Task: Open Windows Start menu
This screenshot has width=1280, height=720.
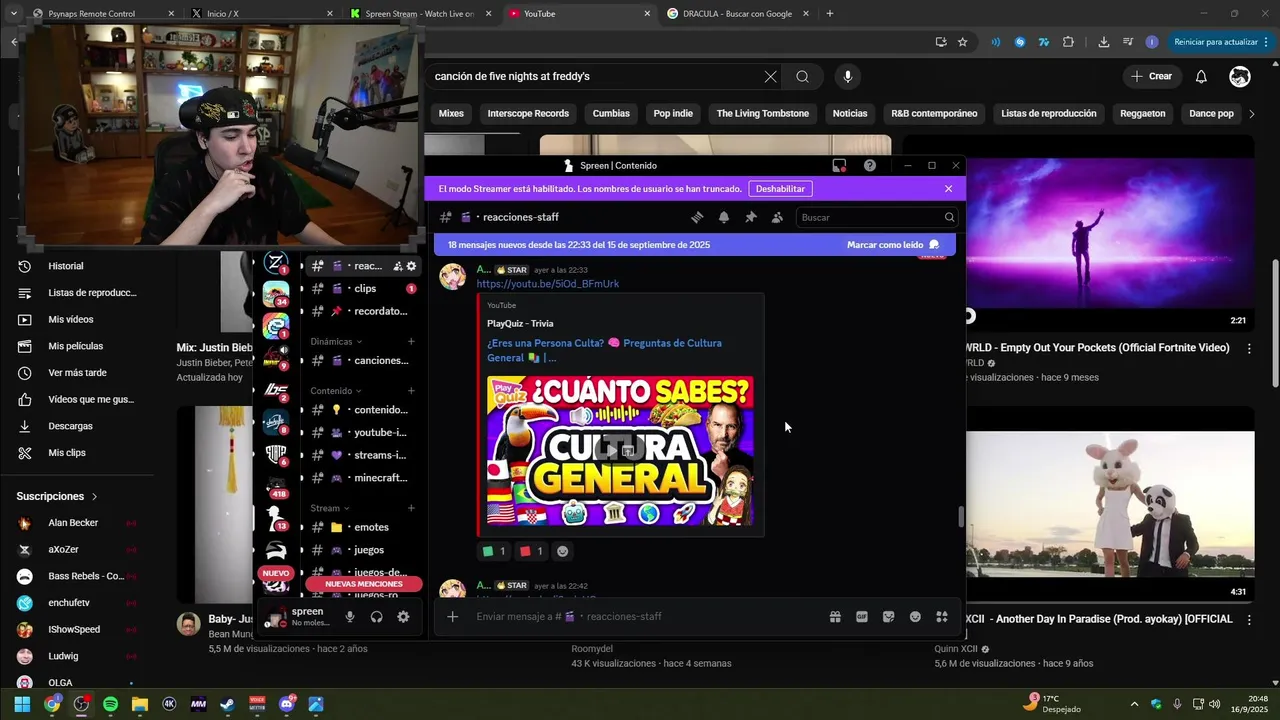Action: pyautogui.click(x=22, y=704)
